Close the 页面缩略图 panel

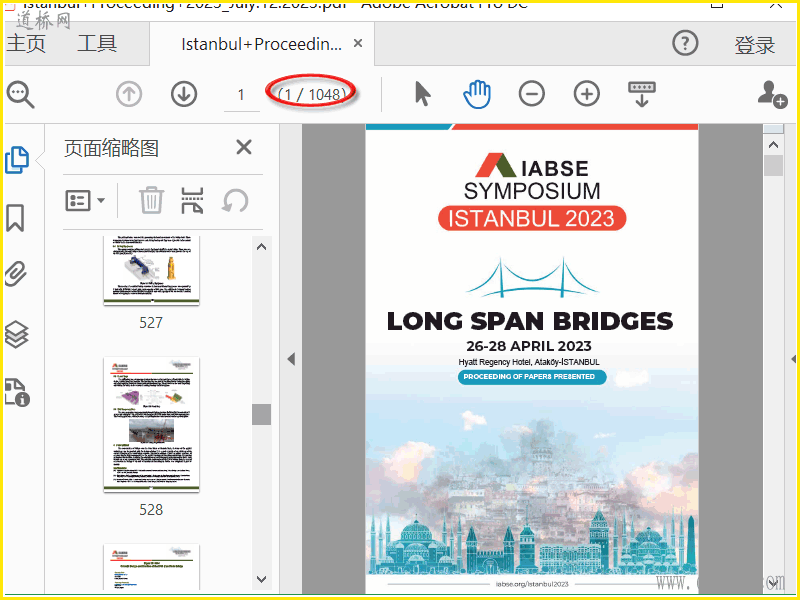coord(244,147)
